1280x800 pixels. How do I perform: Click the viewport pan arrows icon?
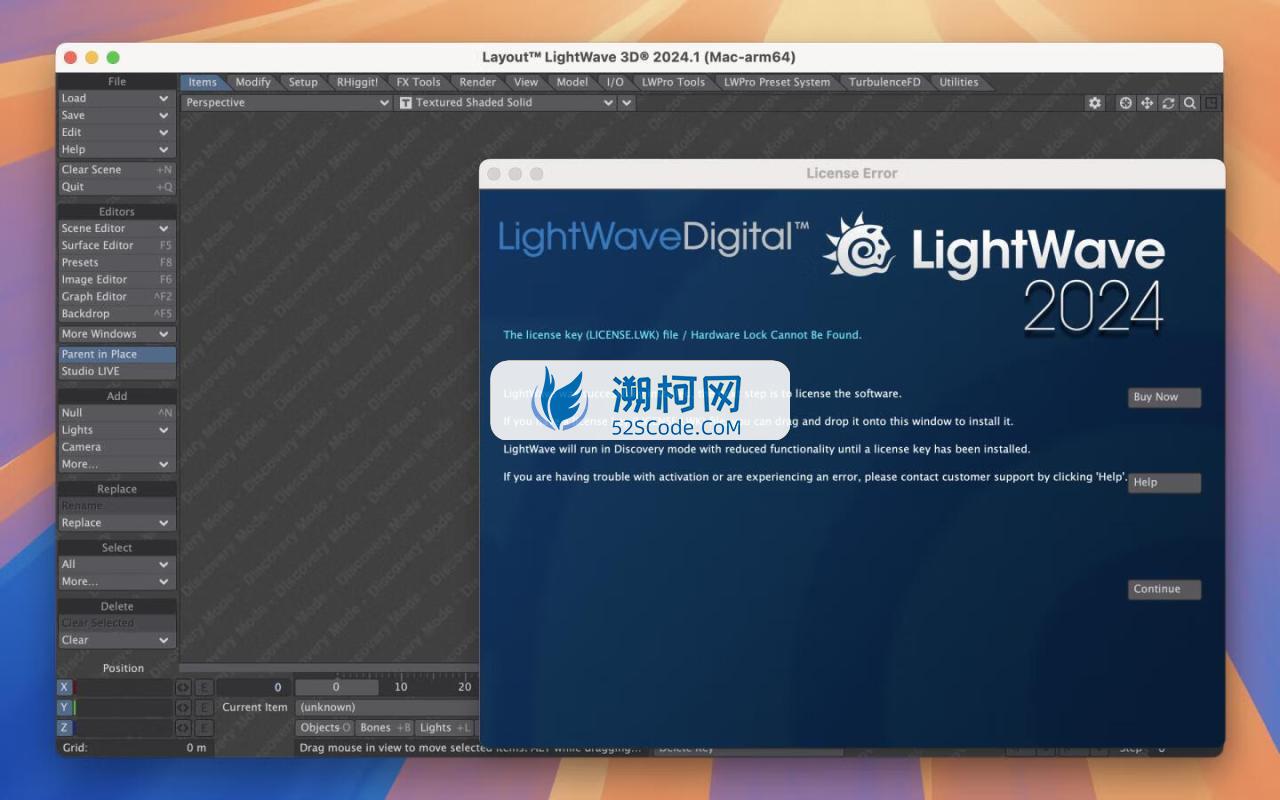[x=1147, y=103]
